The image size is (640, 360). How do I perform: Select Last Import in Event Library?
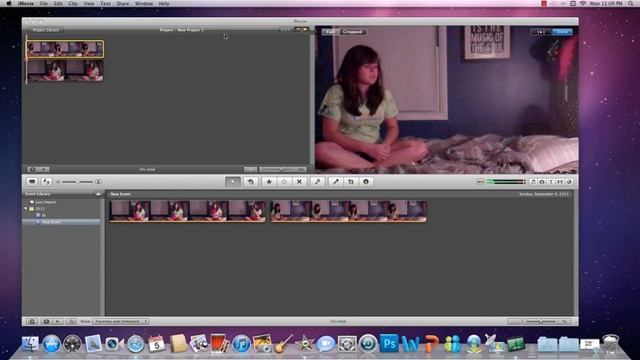(x=45, y=202)
